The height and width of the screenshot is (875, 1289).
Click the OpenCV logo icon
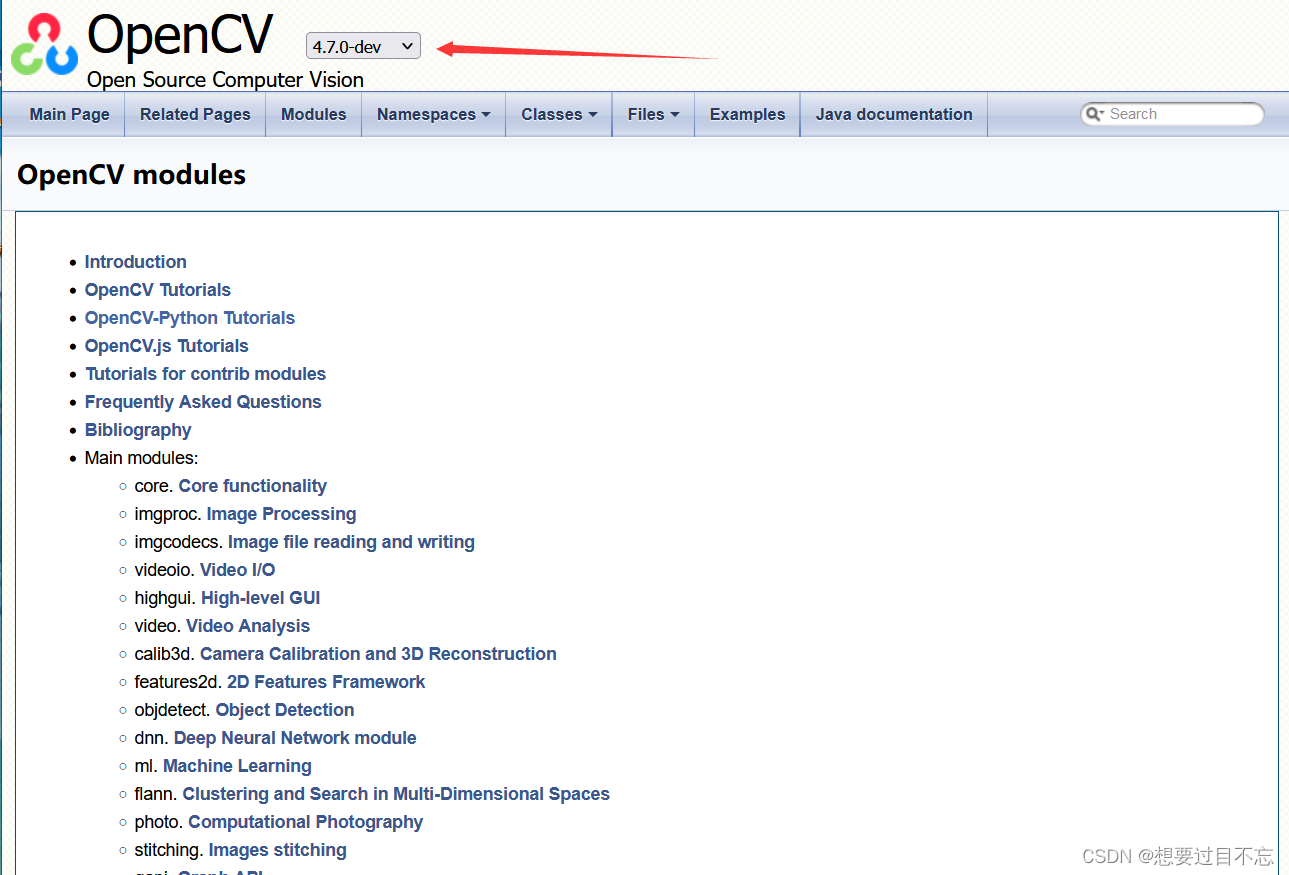(44, 45)
